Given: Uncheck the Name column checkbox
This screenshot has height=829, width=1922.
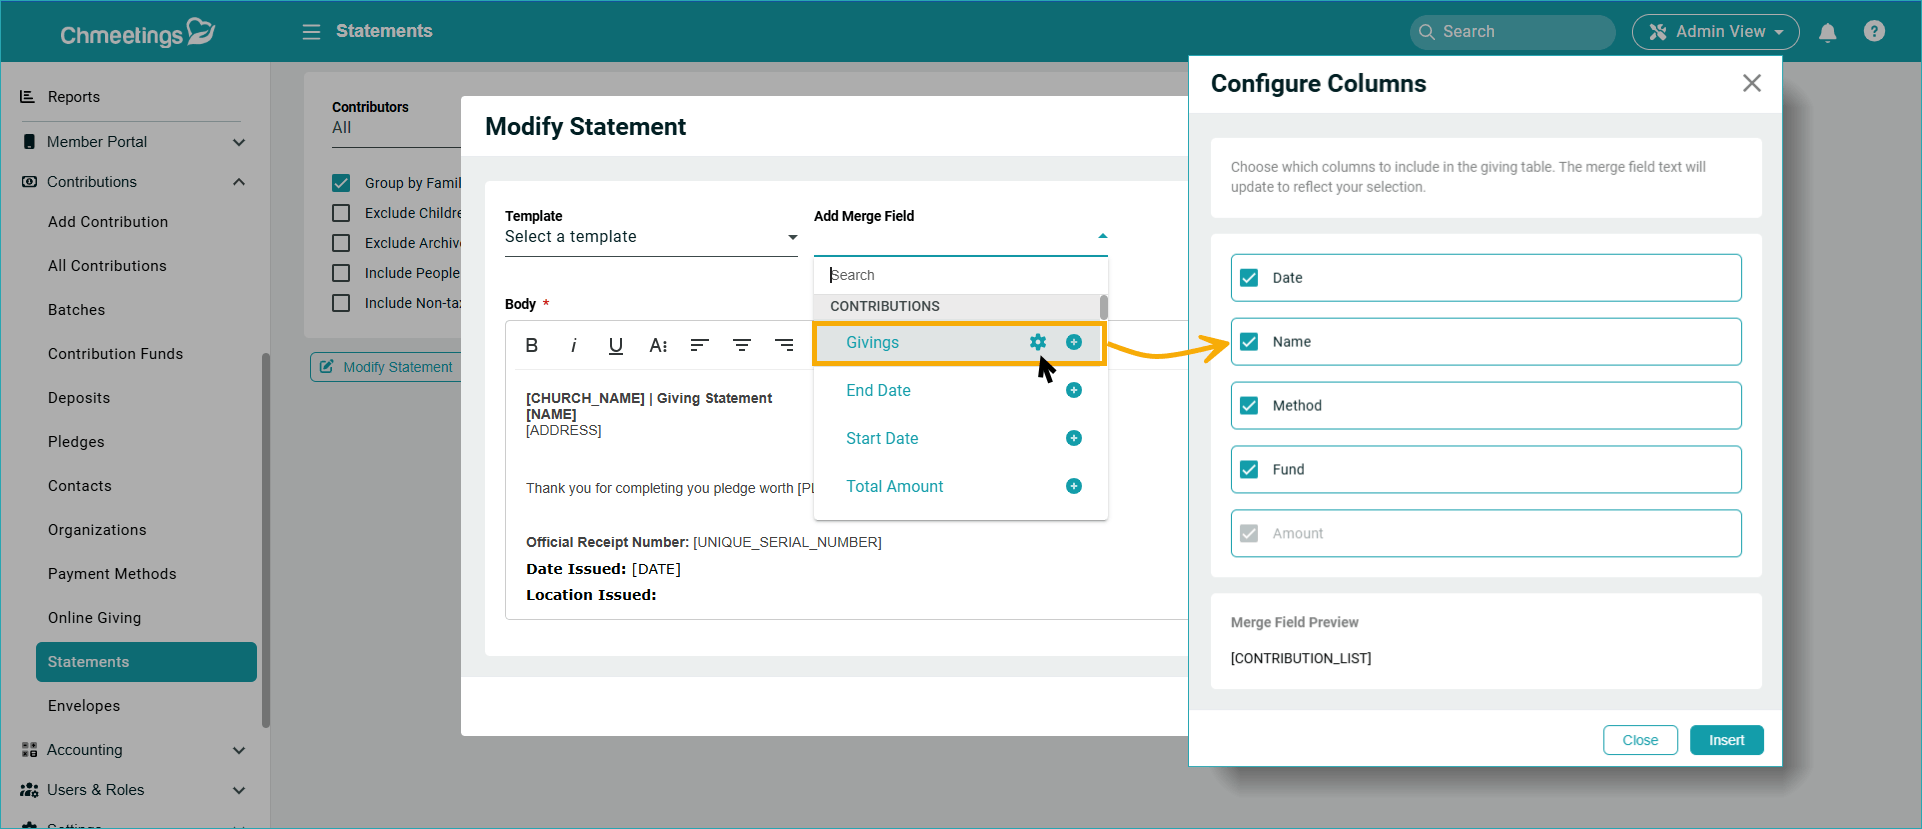Looking at the screenshot, I should (1249, 342).
